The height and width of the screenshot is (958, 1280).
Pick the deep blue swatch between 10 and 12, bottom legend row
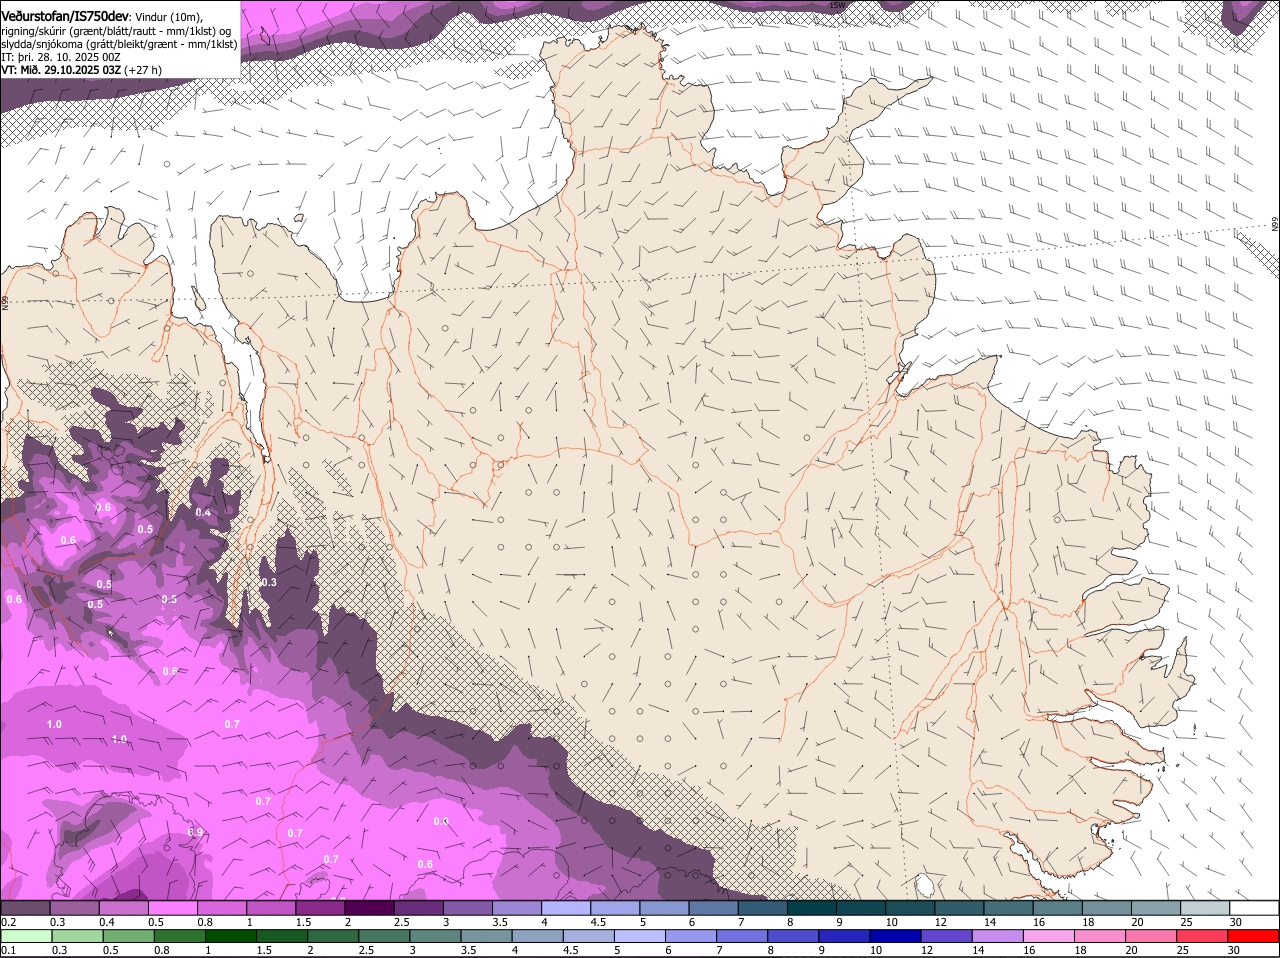coord(897,936)
